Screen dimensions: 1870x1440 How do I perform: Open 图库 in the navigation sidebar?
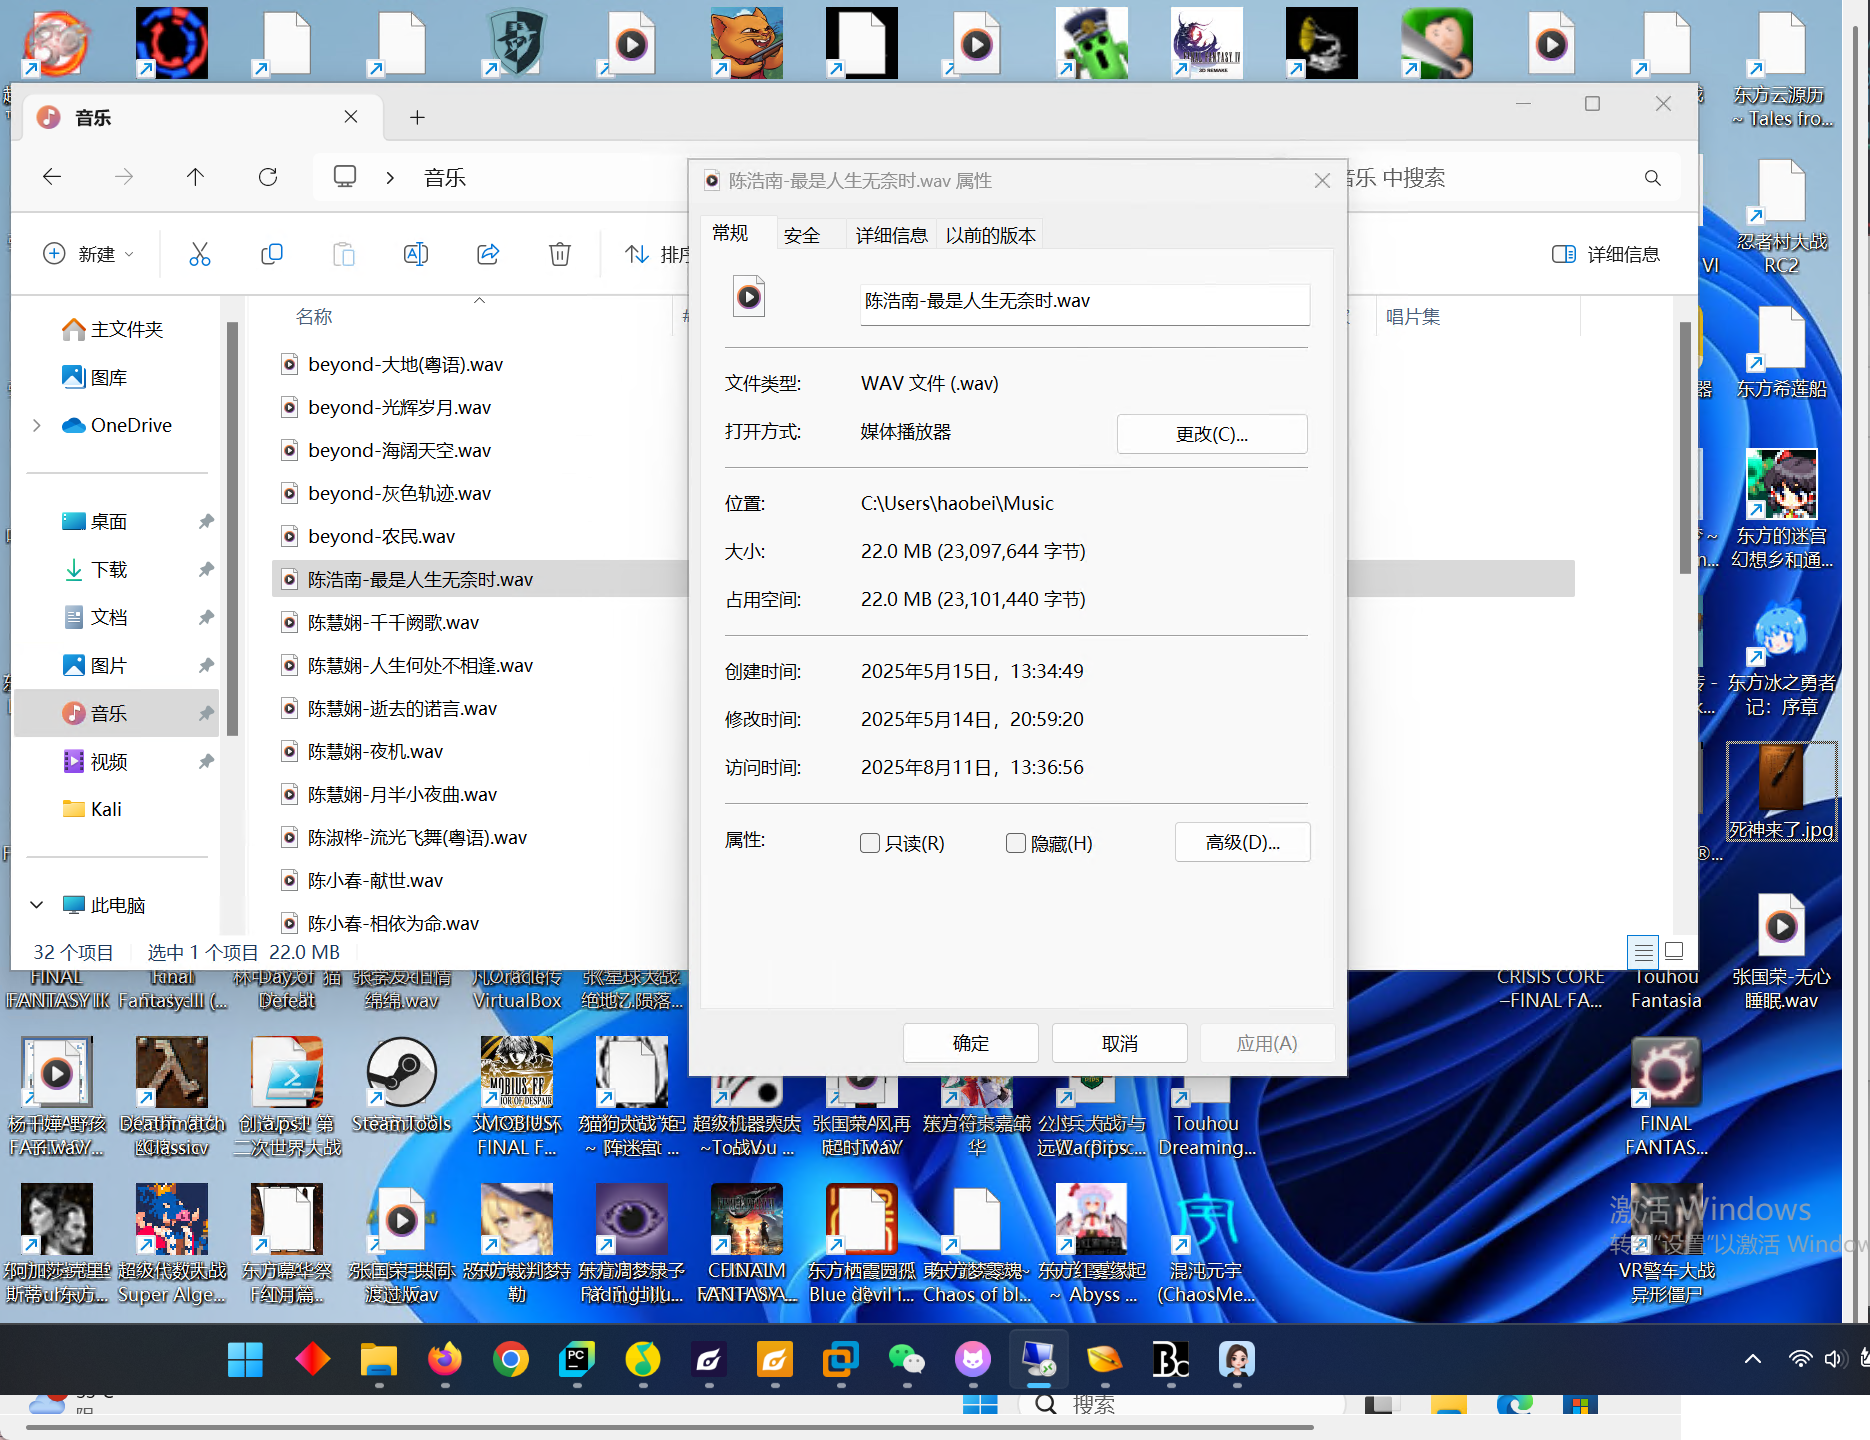click(109, 377)
